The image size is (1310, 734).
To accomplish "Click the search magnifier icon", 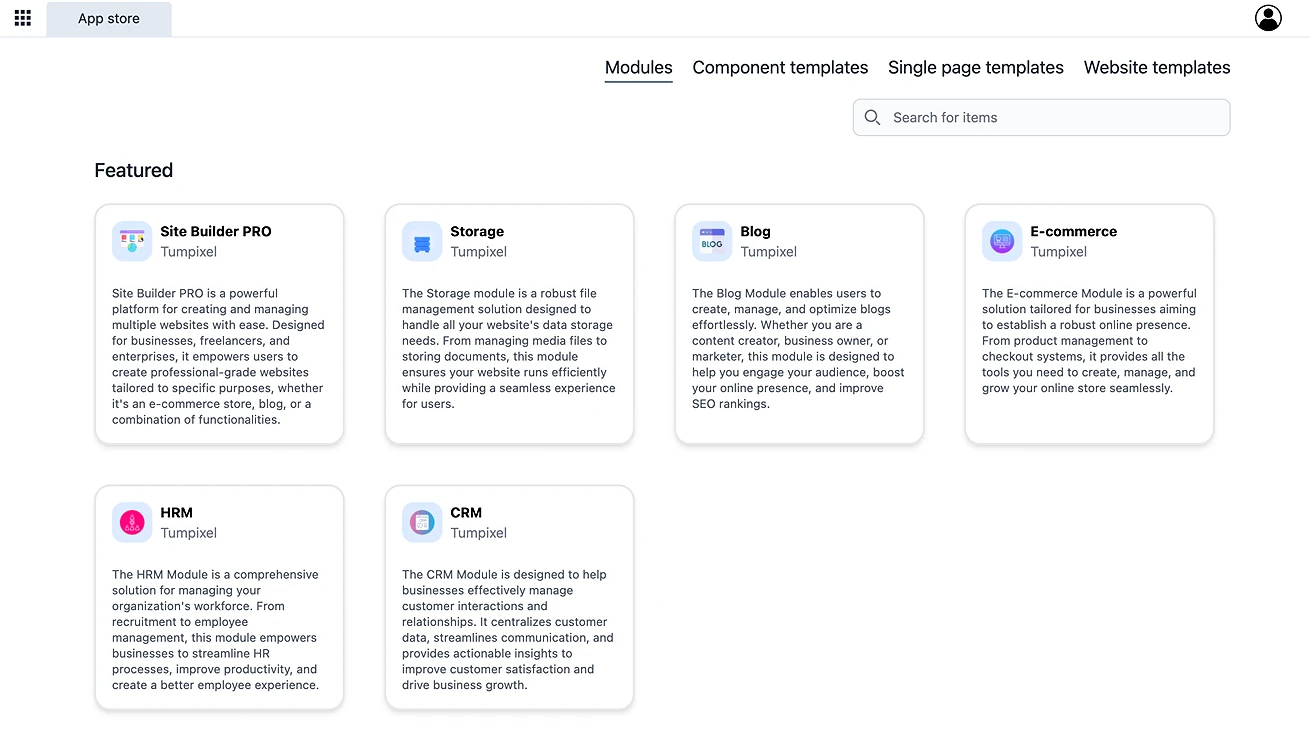I will (872, 117).
